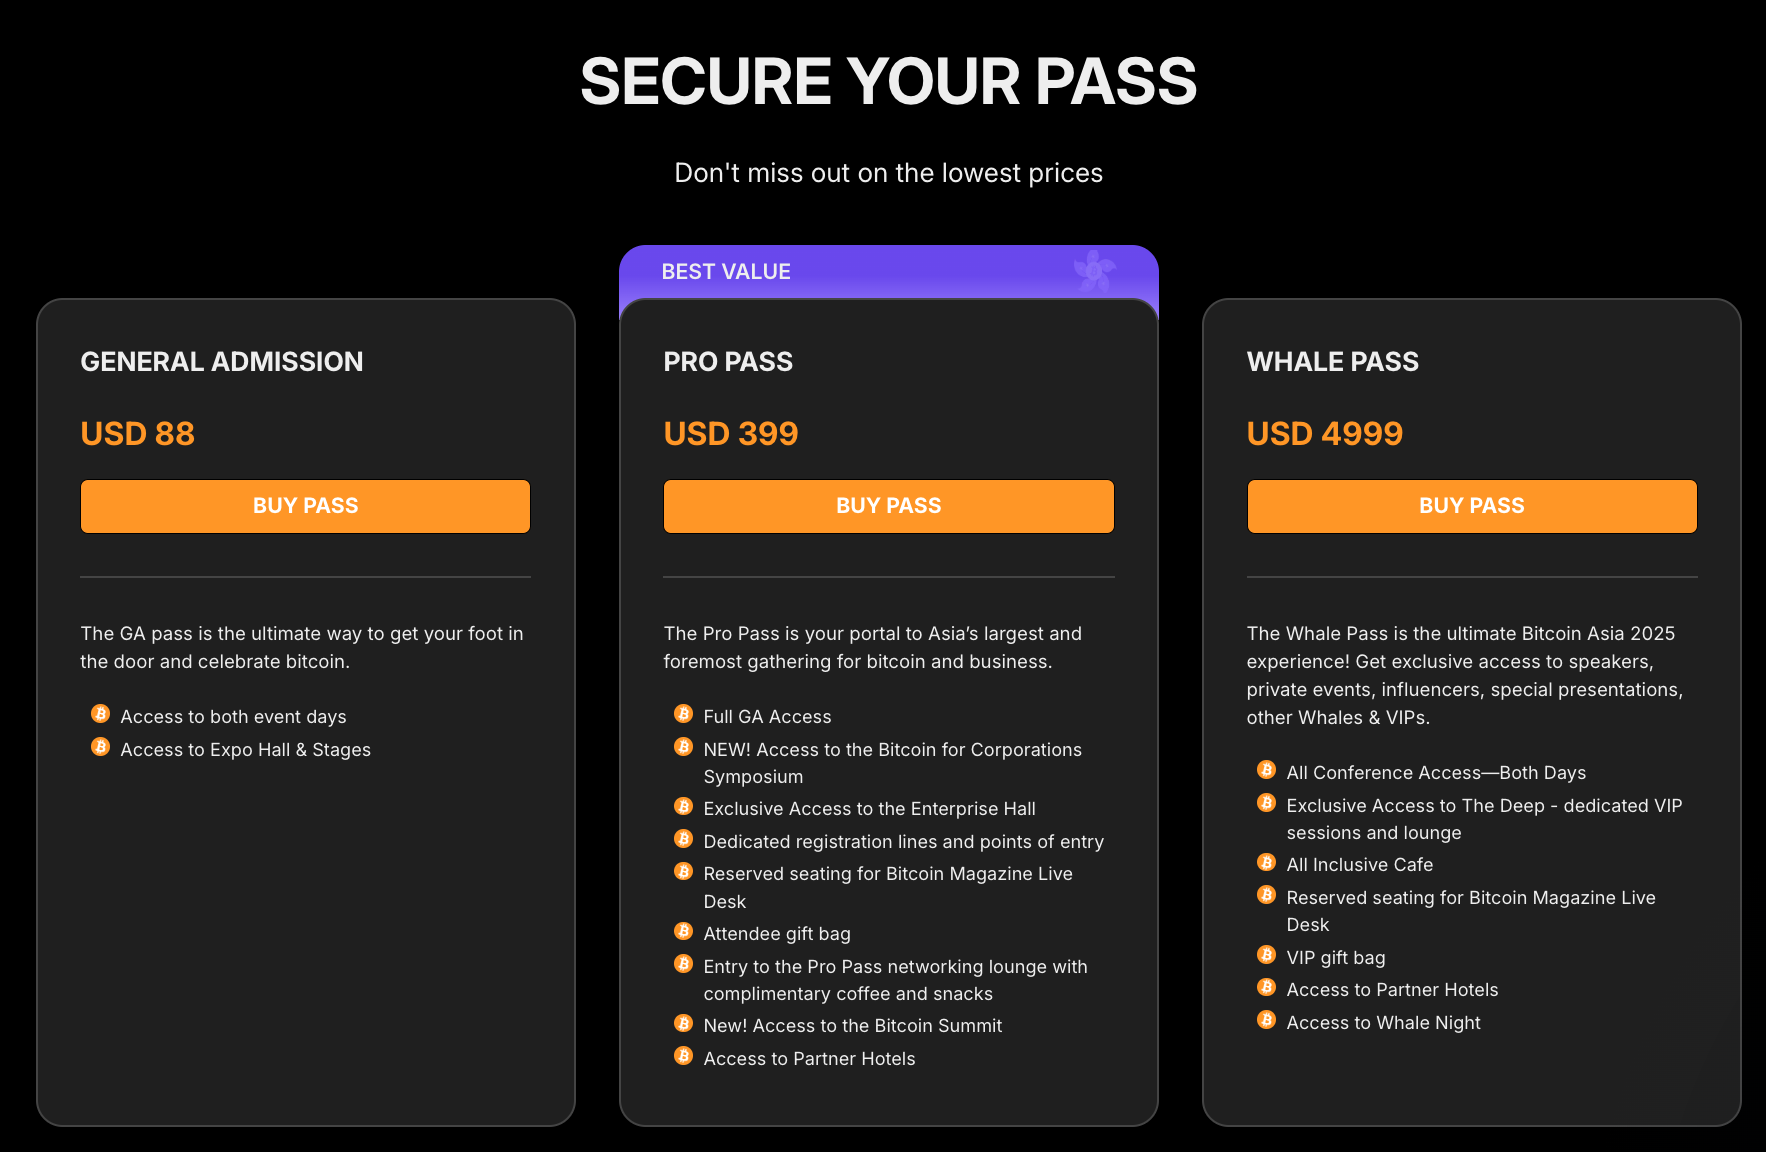Screen dimensions: 1766x1152
Task: Click the Best Value banner label
Action: pyautogui.click(x=726, y=272)
